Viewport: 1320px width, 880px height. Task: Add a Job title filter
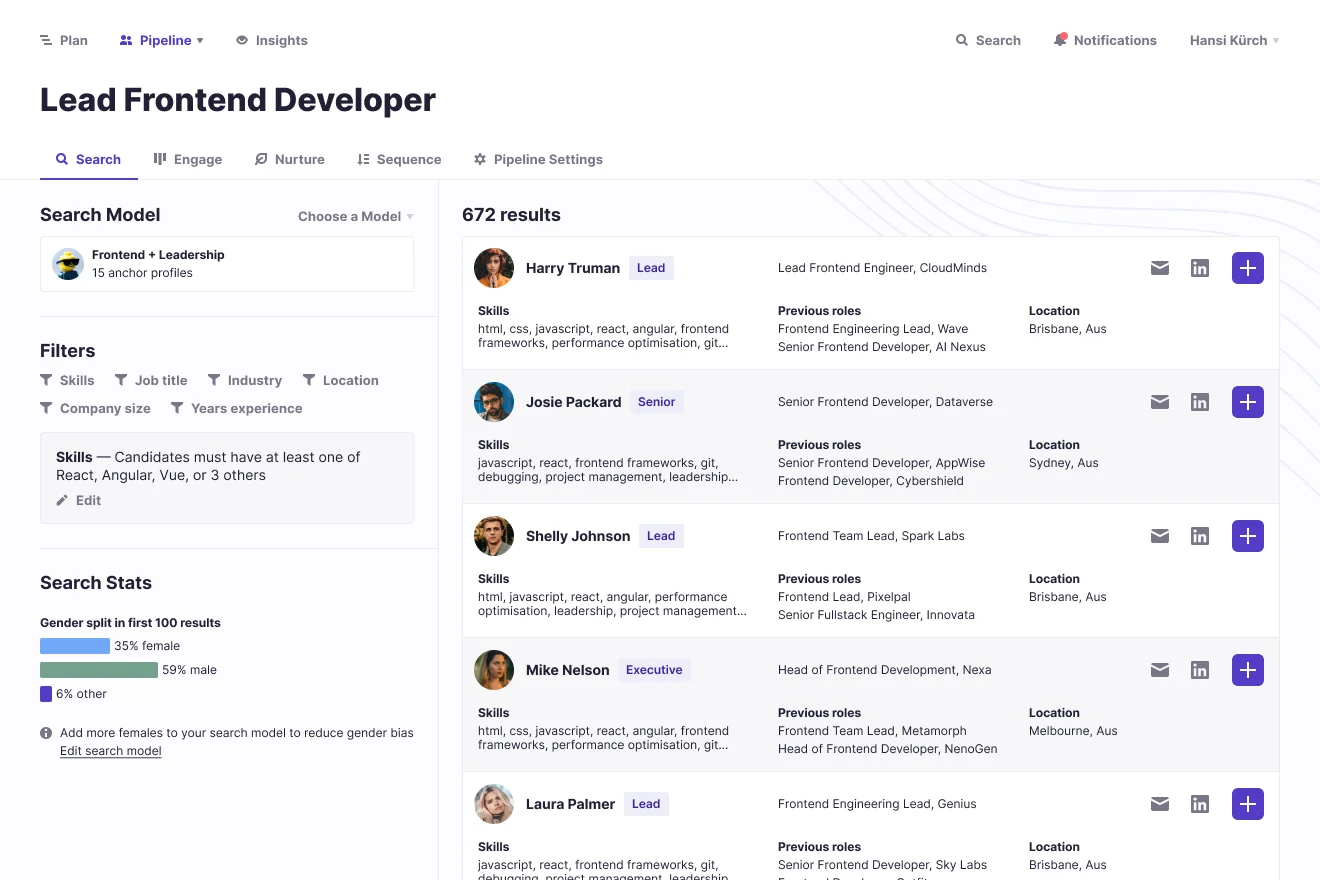pos(151,380)
